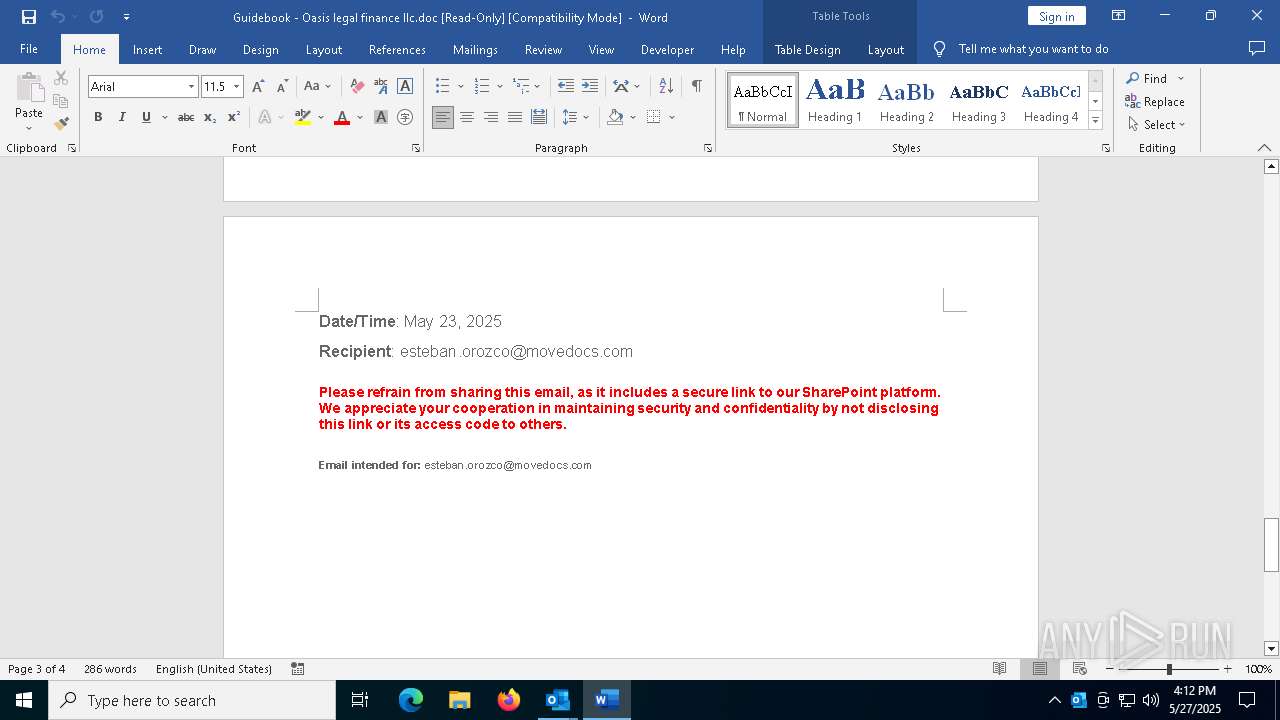Click the Replace button
This screenshot has width=1280, height=720.
[1155, 102]
